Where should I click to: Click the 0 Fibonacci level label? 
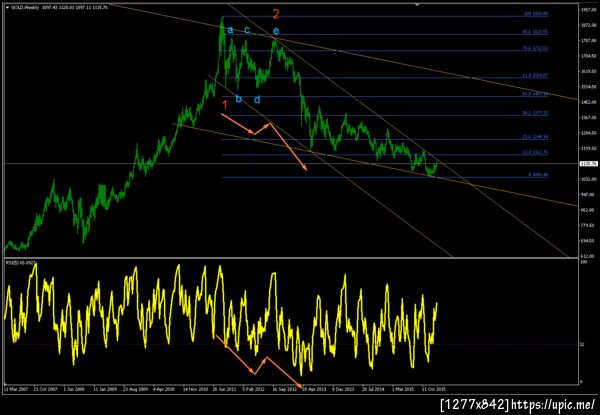pyautogui.click(x=538, y=175)
